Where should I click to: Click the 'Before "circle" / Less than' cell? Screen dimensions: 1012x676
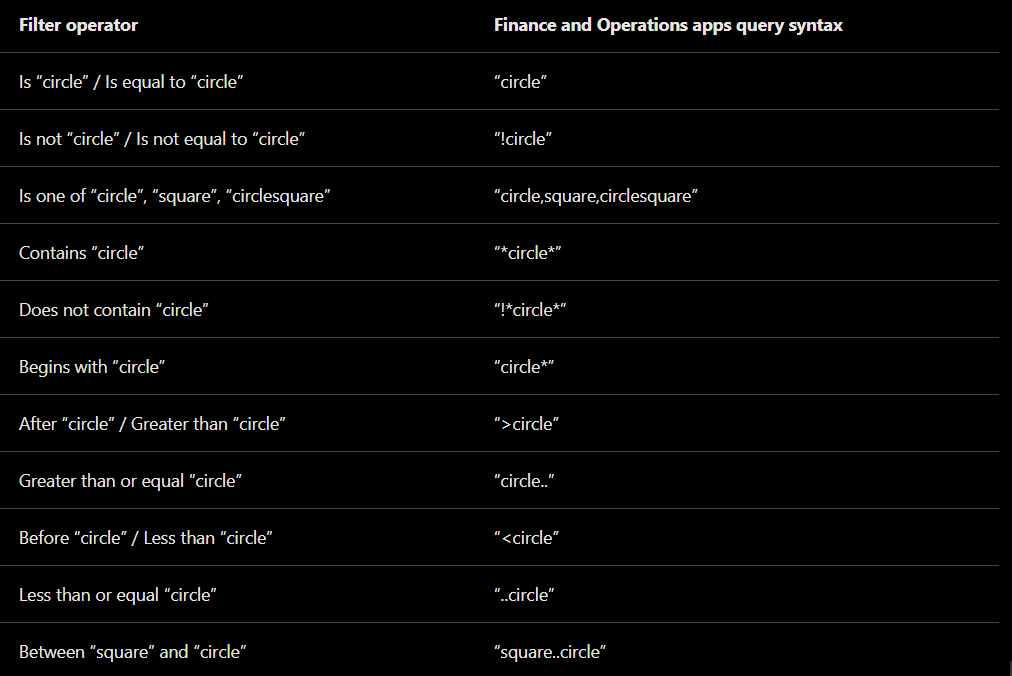coord(146,538)
